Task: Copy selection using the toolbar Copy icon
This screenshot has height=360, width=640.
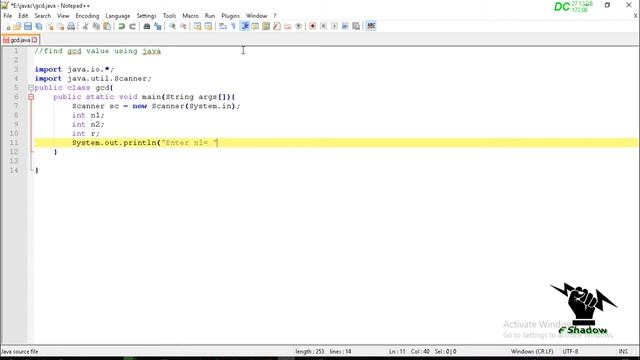Action: pyautogui.click(x=96, y=27)
